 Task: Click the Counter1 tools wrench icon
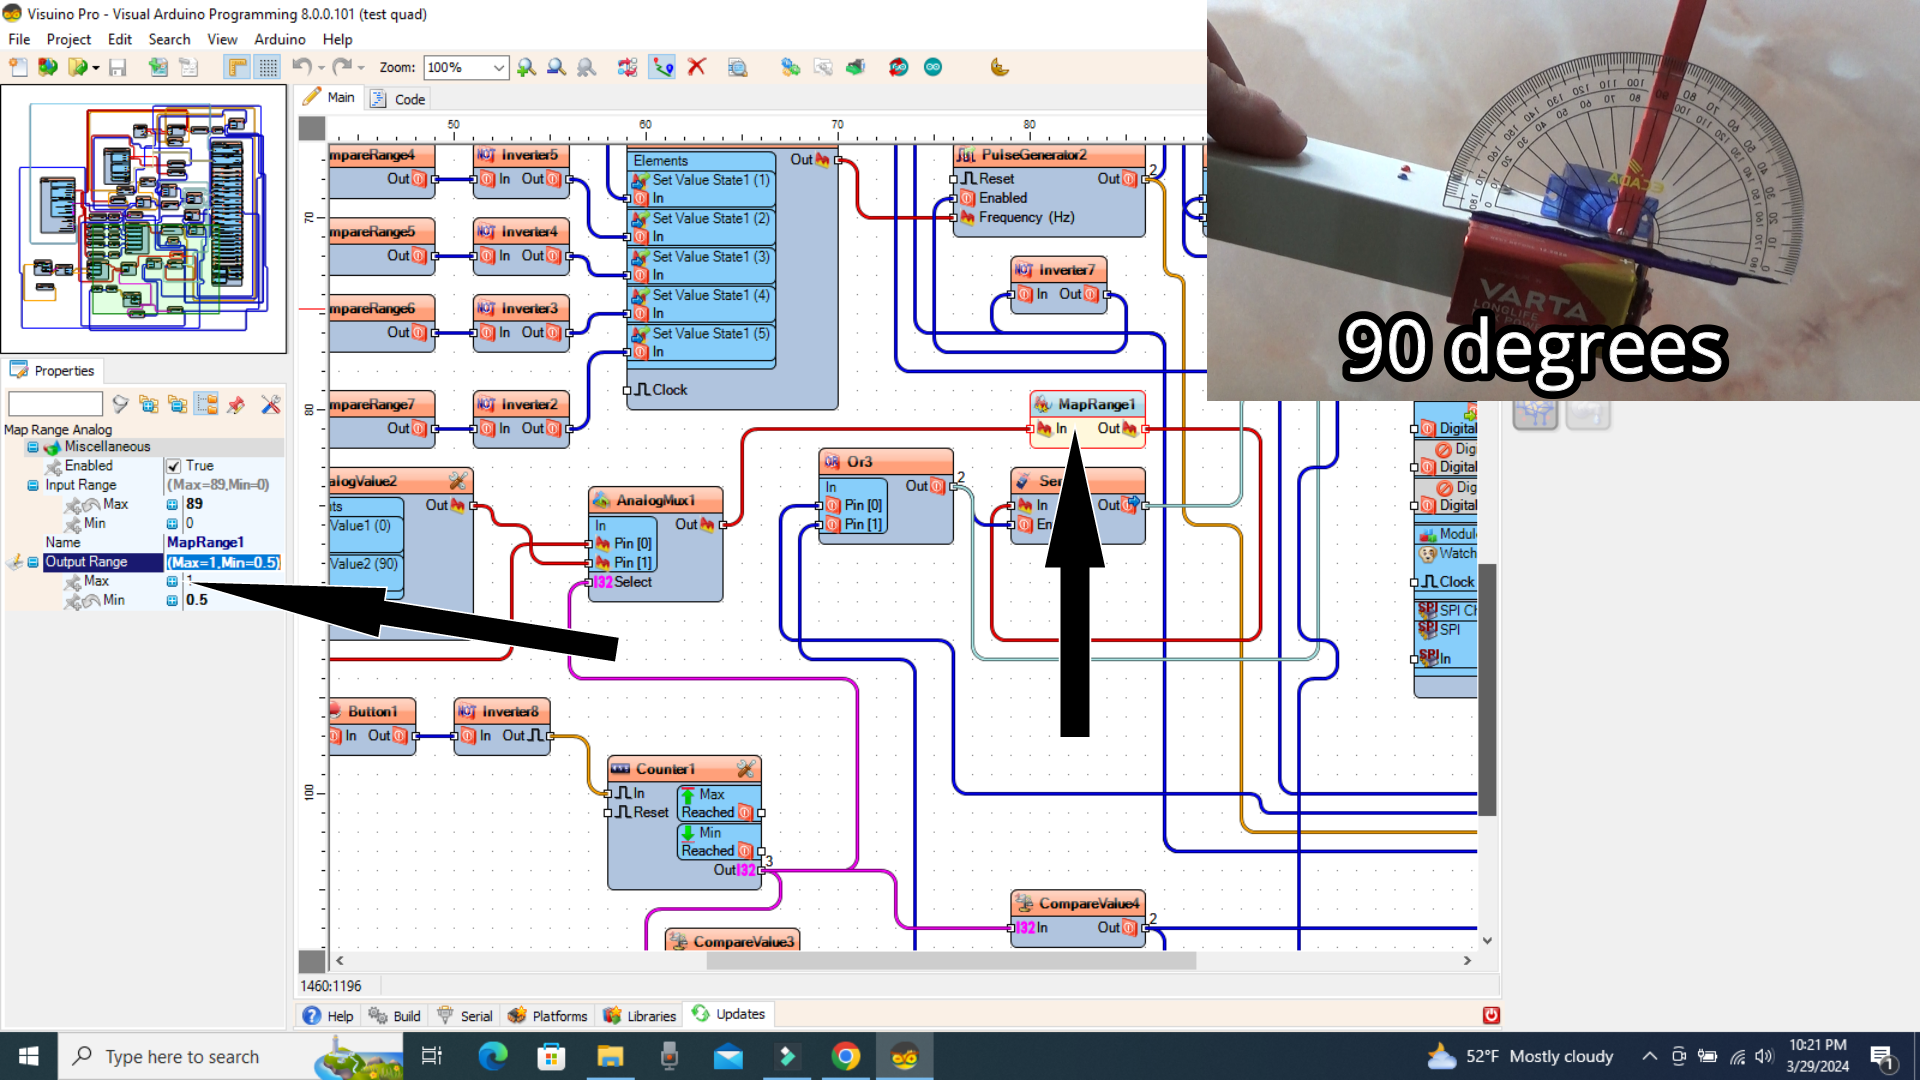tap(746, 769)
